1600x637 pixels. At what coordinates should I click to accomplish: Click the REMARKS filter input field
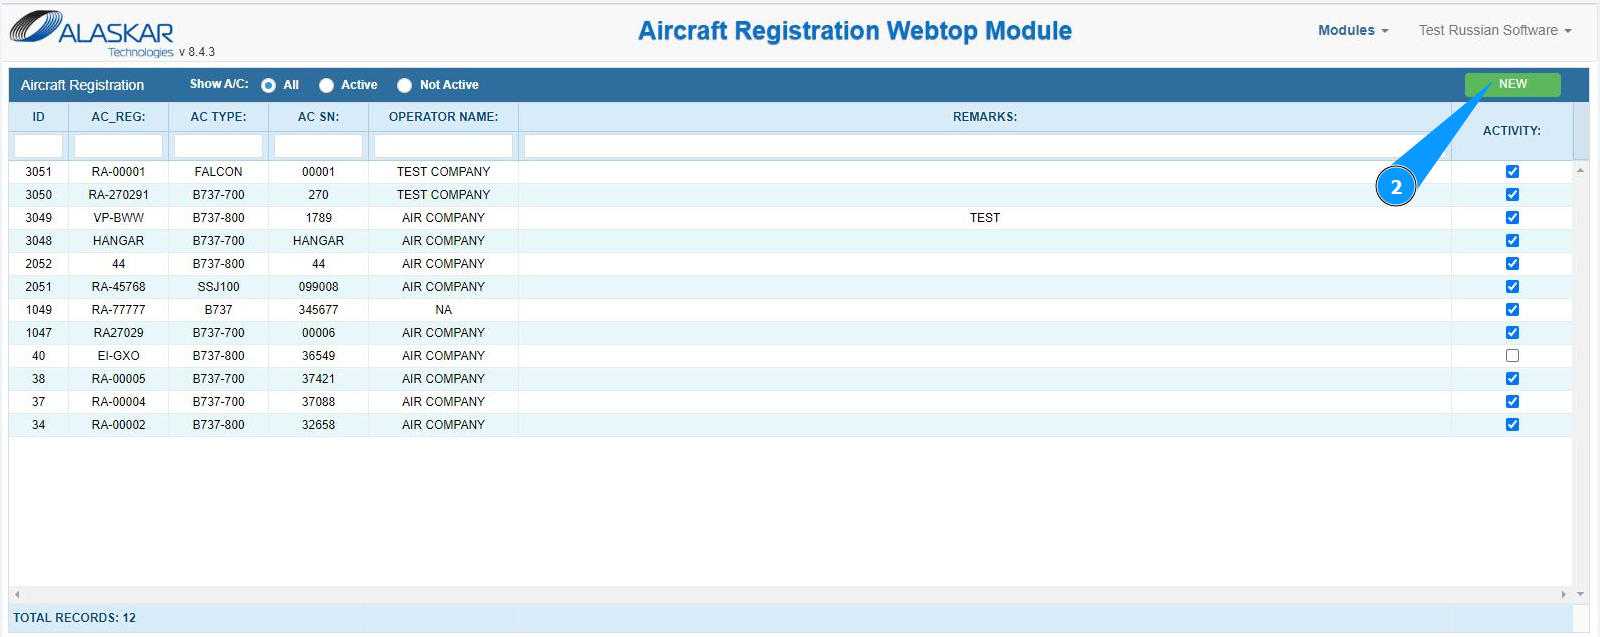click(984, 146)
